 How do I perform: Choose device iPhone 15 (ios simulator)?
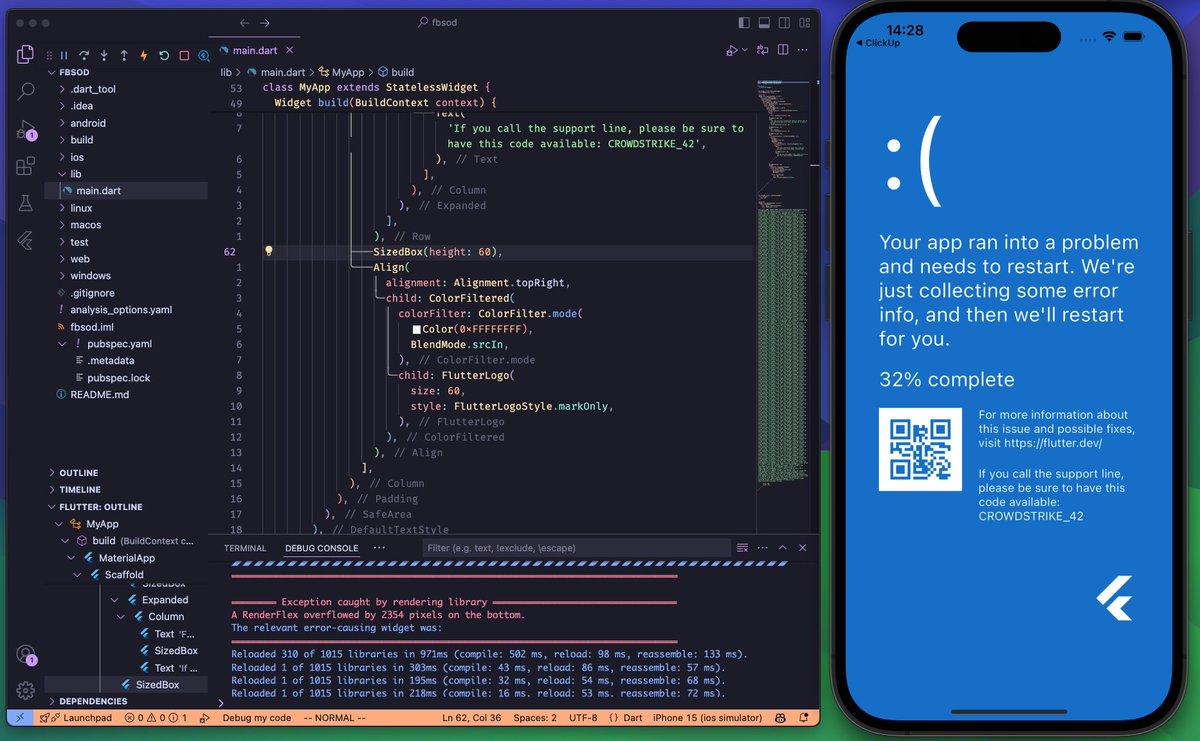point(707,718)
